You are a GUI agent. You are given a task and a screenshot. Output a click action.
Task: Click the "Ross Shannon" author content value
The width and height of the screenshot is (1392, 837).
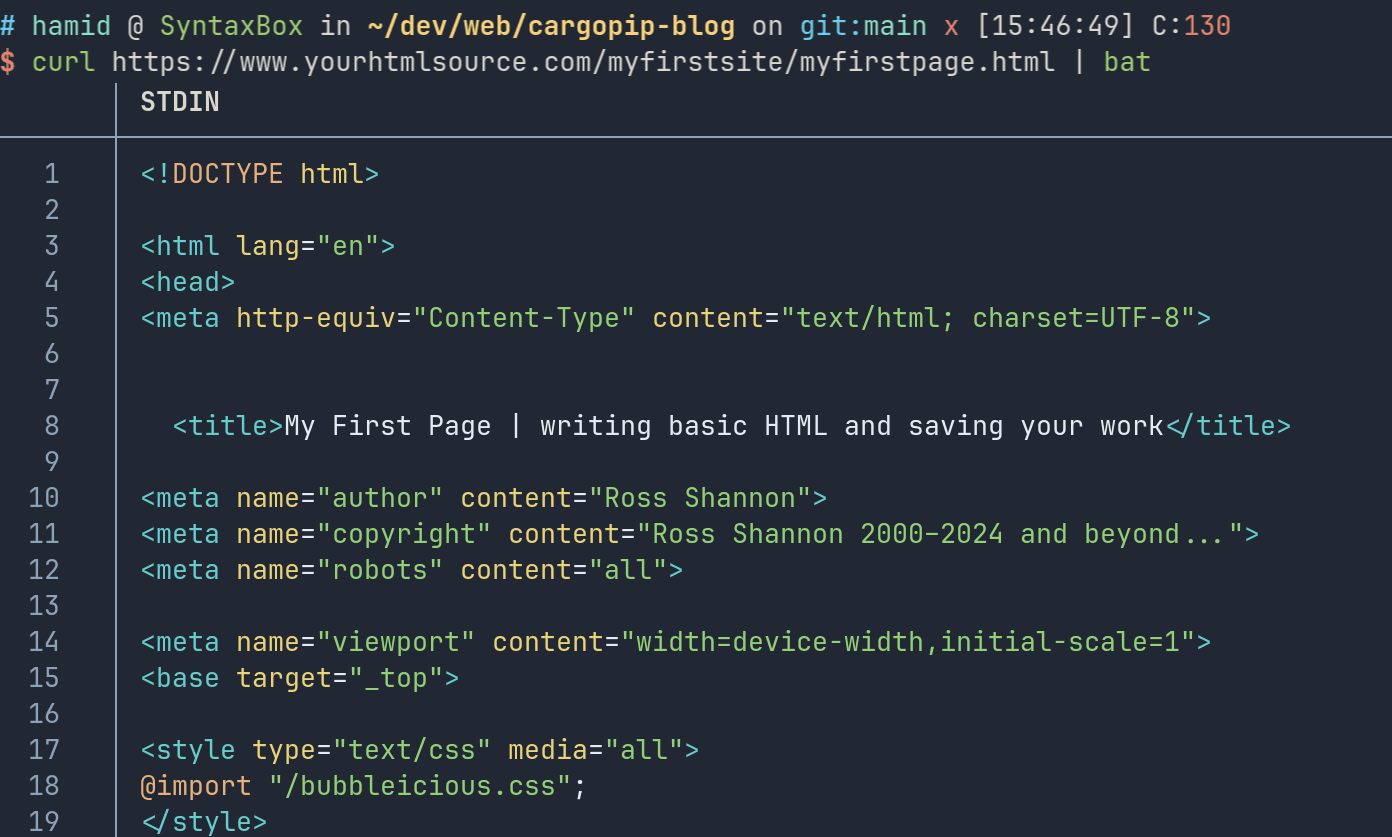click(x=700, y=498)
